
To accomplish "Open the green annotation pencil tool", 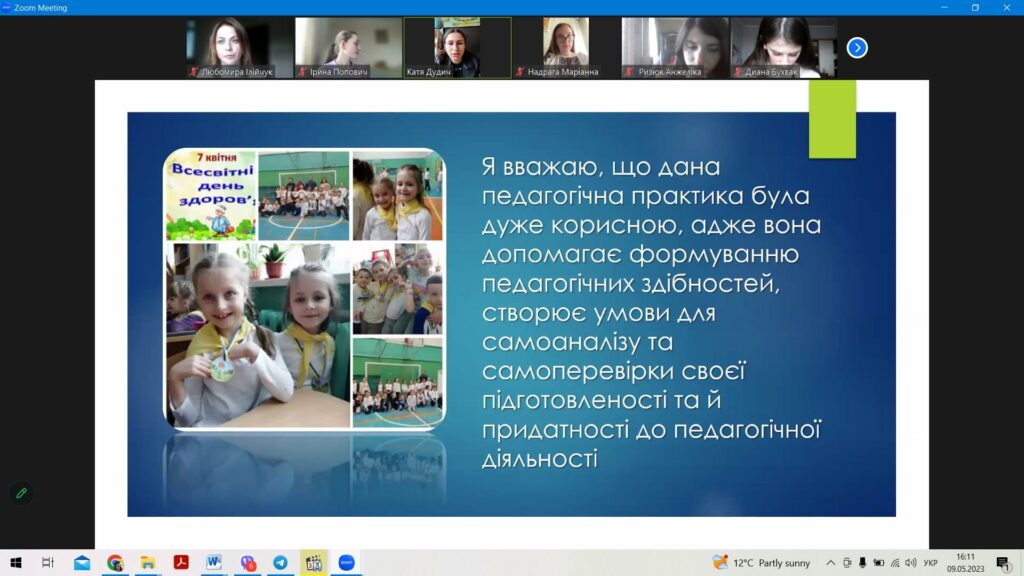I will point(22,493).
